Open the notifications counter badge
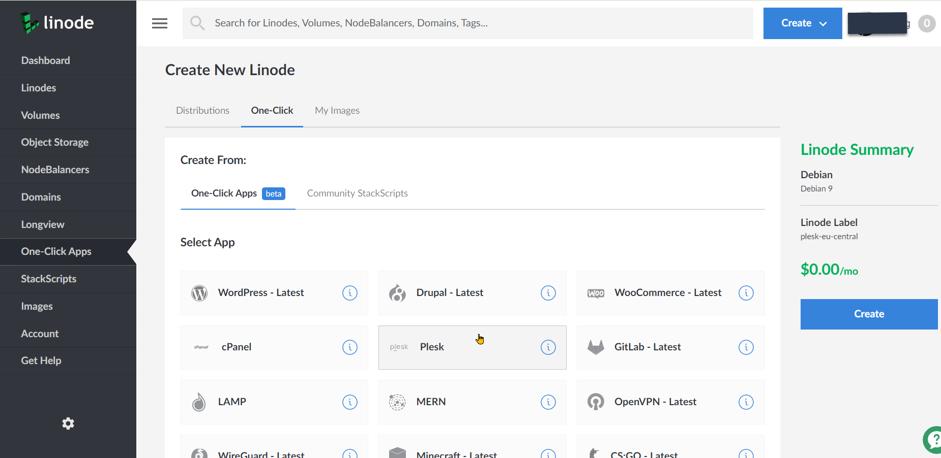941x458 pixels. click(x=927, y=24)
